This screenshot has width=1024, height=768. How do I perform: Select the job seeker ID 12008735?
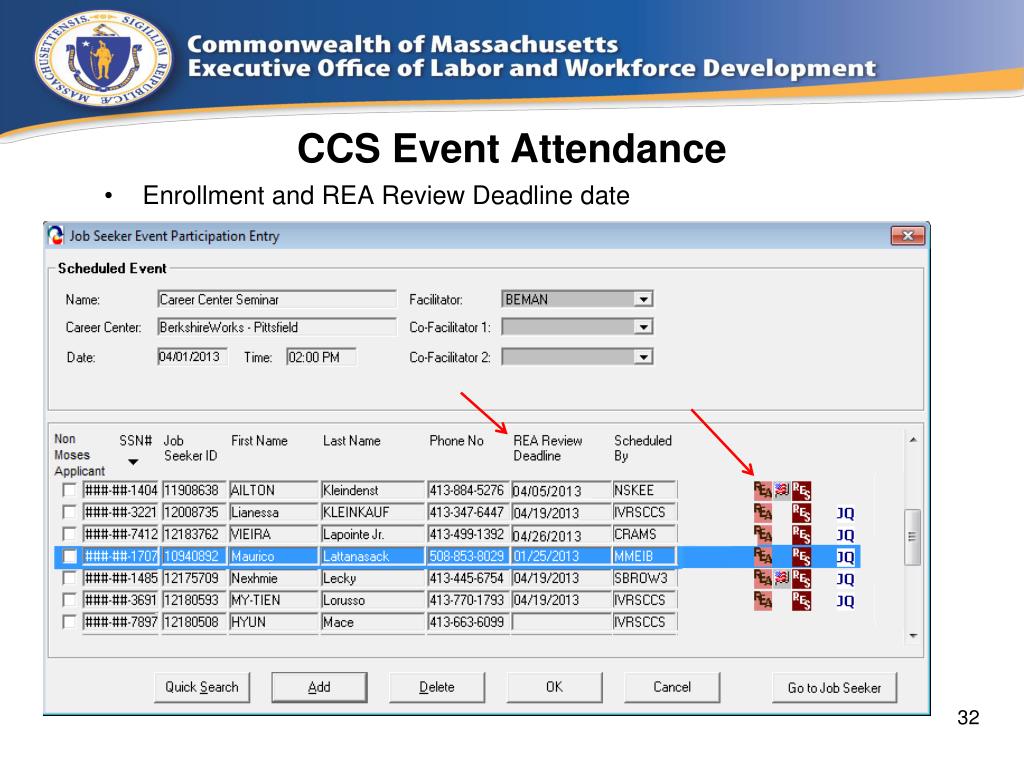coord(193,512)
